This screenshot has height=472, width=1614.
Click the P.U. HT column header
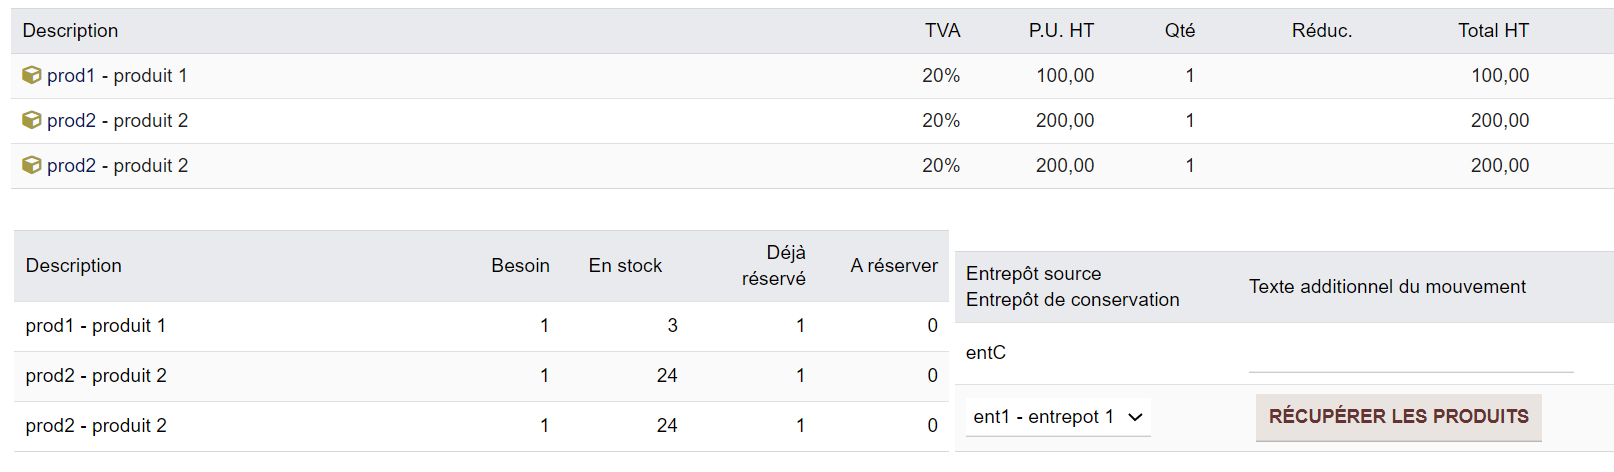click(1061, 31)
